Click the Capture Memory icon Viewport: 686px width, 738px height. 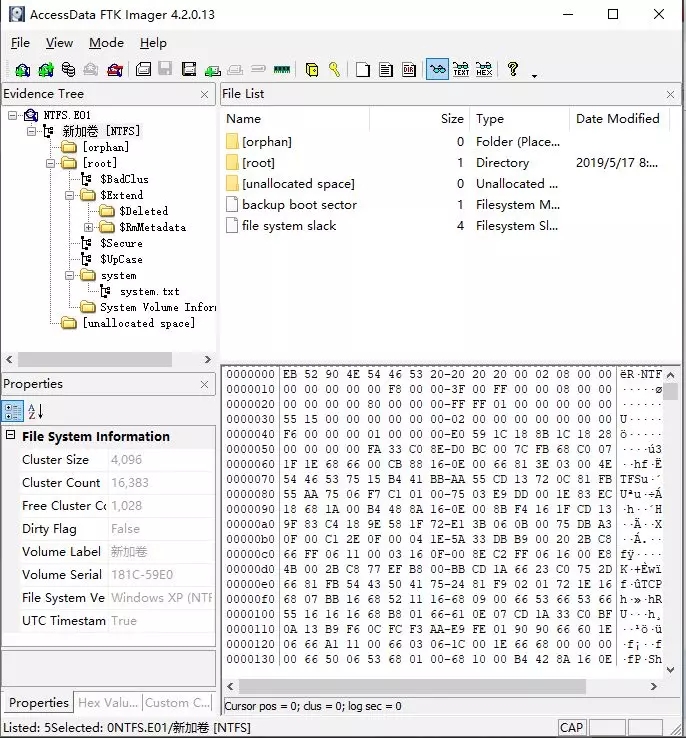click(281, 70)
